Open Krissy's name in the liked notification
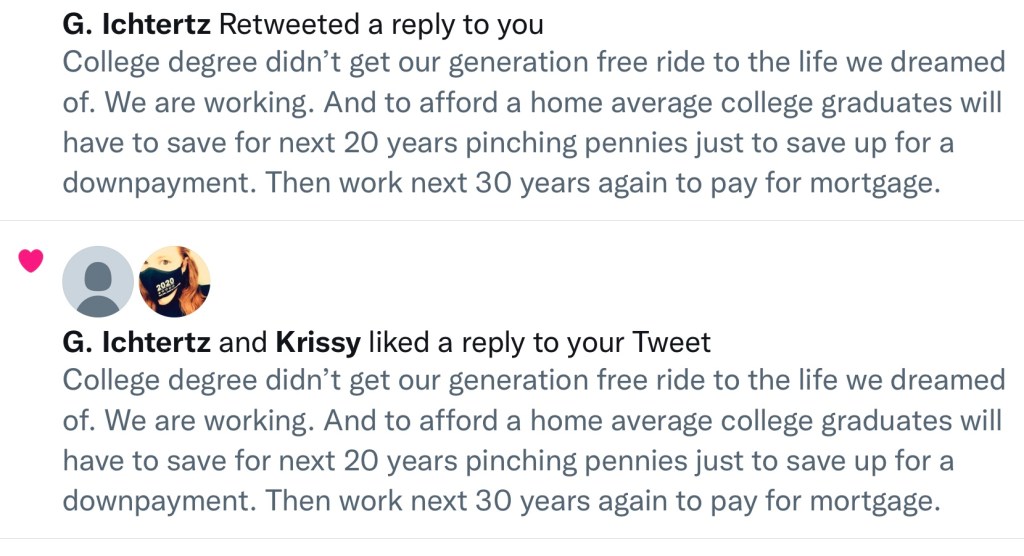Screen dimensions: 1024x556 318,343
